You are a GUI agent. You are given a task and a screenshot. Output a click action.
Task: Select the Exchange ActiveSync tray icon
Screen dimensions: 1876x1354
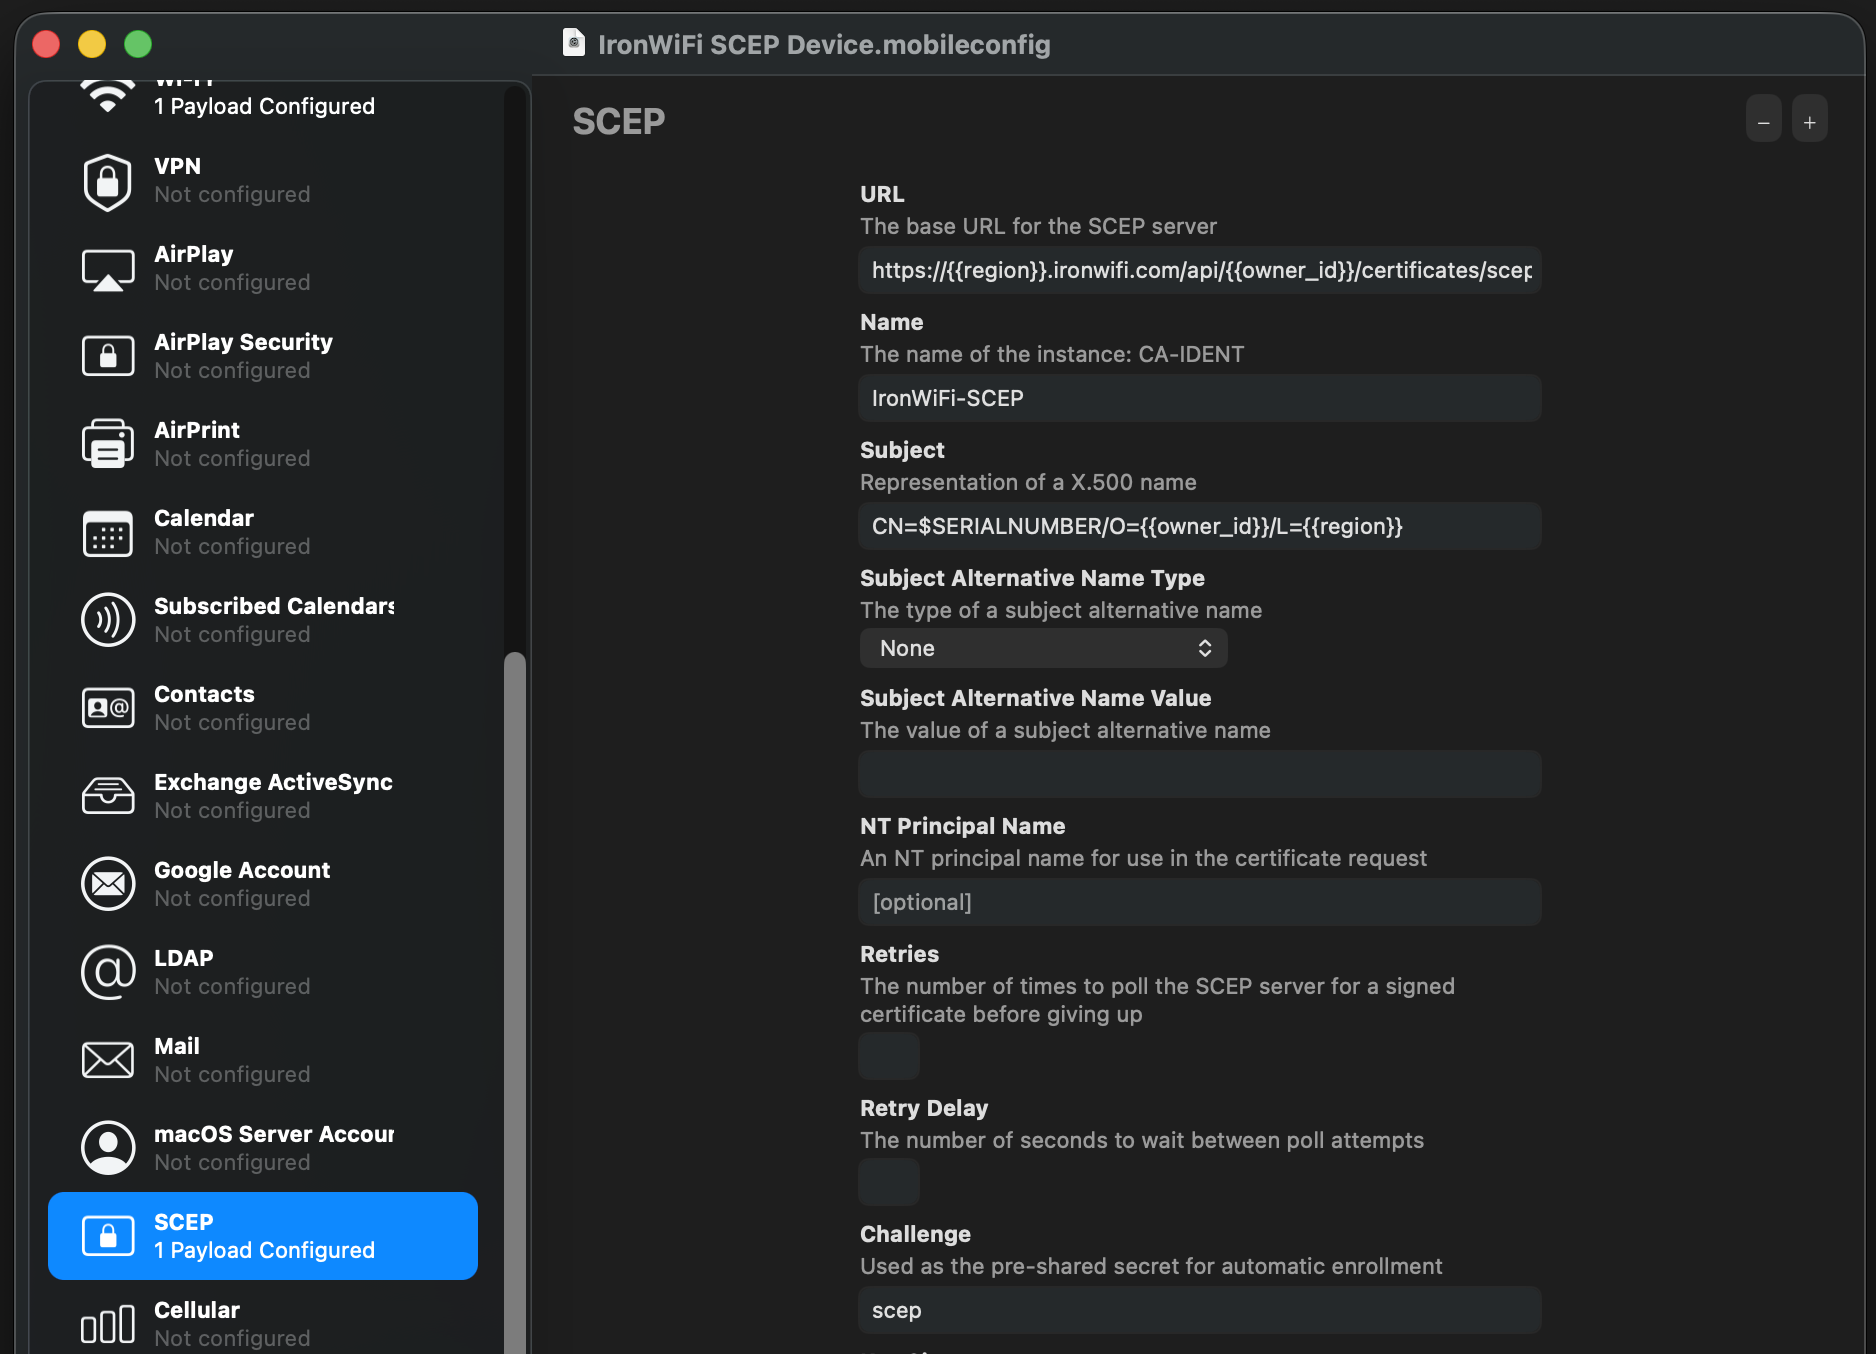108,796
